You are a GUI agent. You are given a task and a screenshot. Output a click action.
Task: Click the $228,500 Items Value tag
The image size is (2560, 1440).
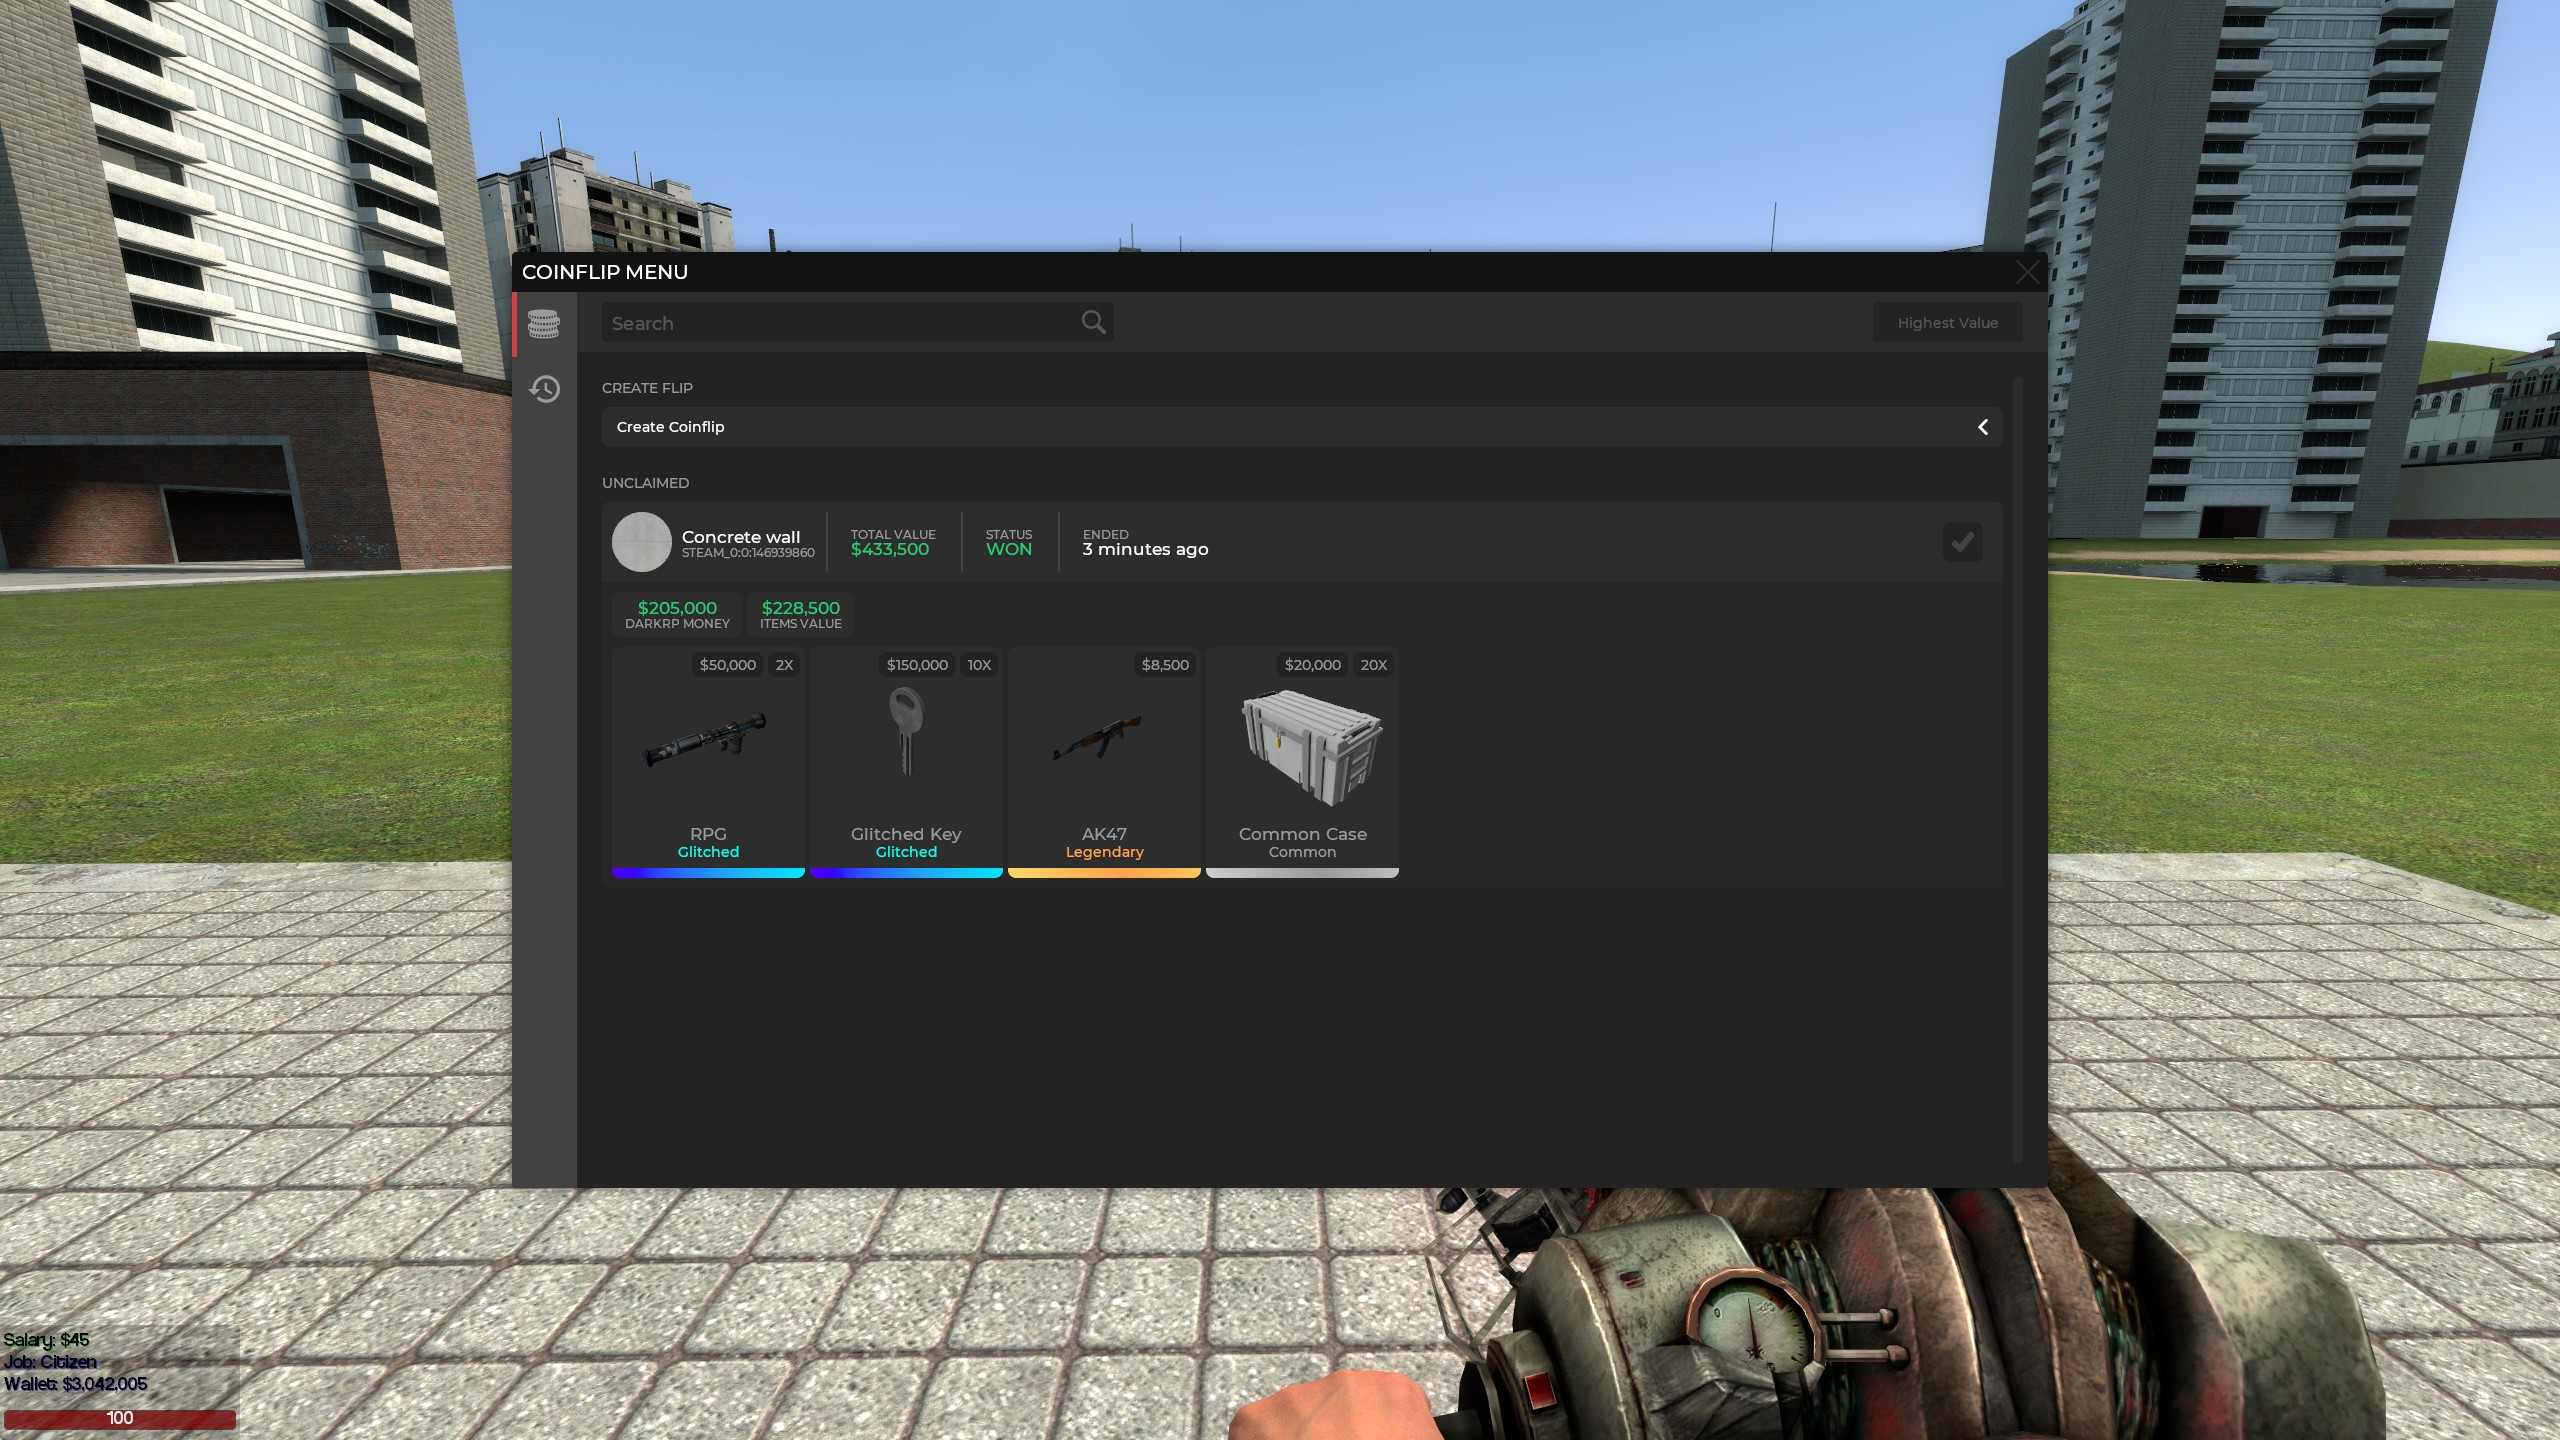point(800,614)
